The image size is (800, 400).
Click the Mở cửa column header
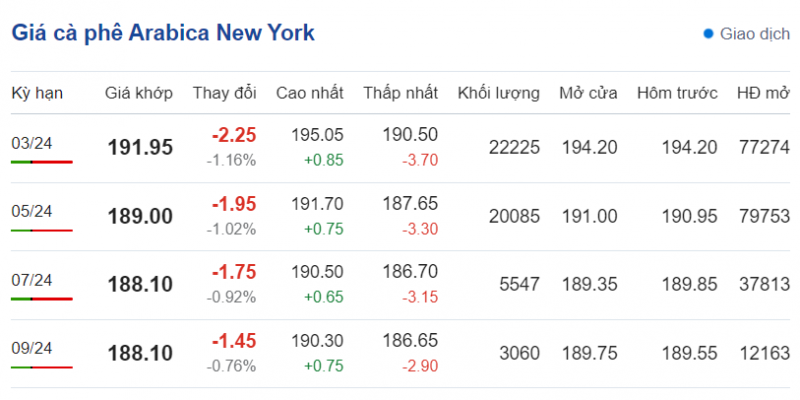(x=587, y=93)
